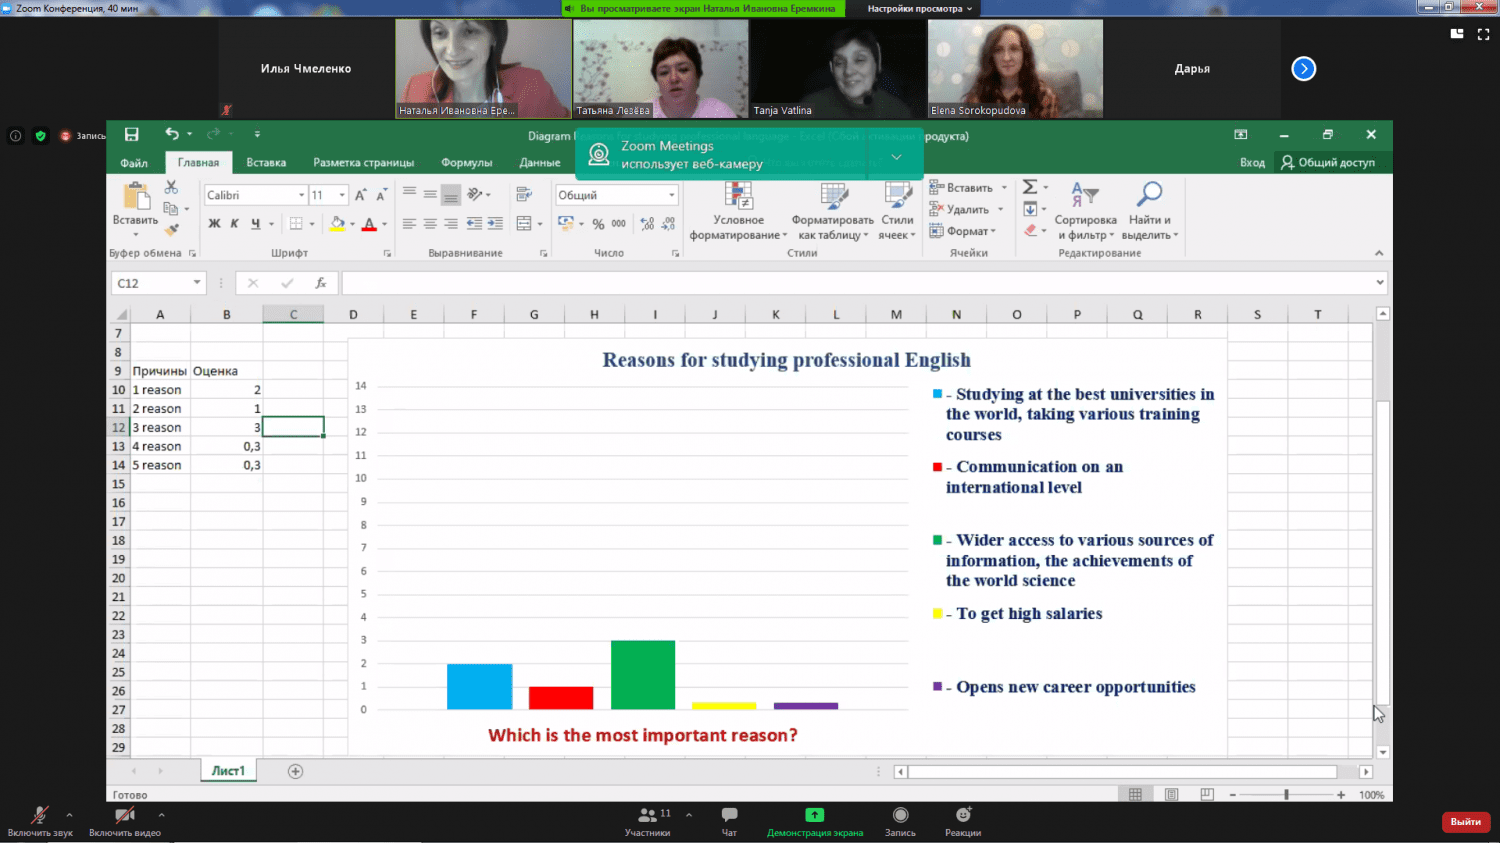This screenshot has height=843, width=1500.
Task: Click the red font color button
Action: pyautogui.click(x=369, y=224)
